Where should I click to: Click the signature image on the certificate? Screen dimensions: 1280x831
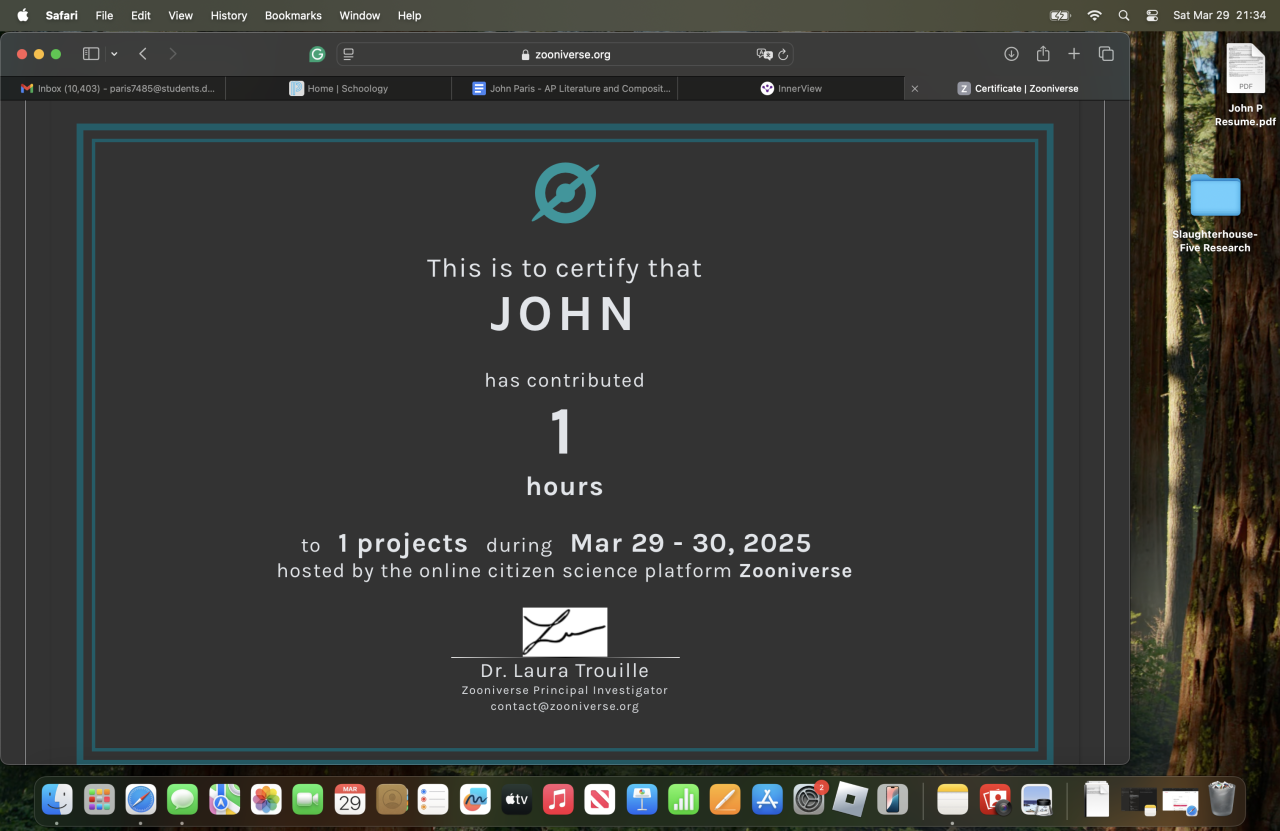point(565,632)
